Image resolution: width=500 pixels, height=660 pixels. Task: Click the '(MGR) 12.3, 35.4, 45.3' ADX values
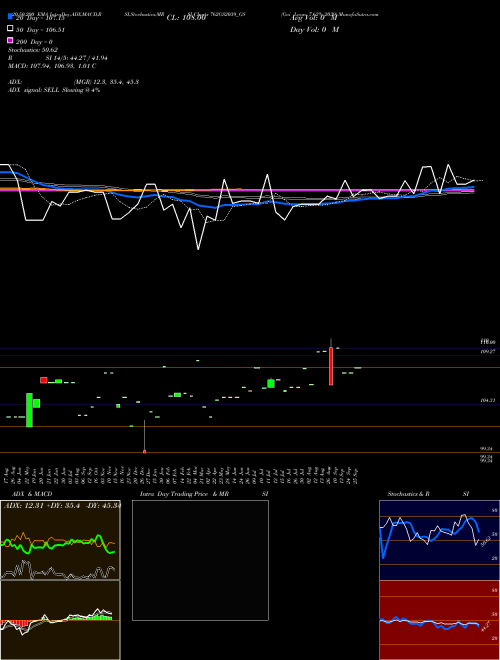click(106, 82)
